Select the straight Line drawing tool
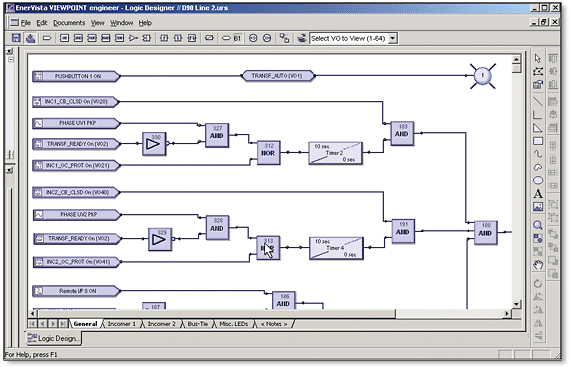This screenshot has width=570, height=367. (538, 101)
